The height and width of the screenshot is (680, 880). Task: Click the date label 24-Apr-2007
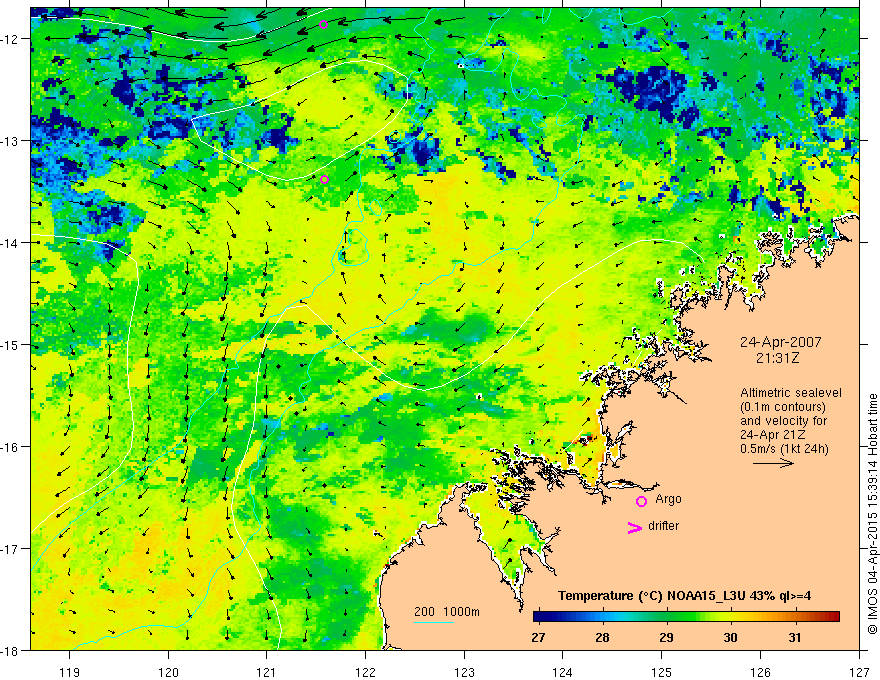[x=780, y=342]
